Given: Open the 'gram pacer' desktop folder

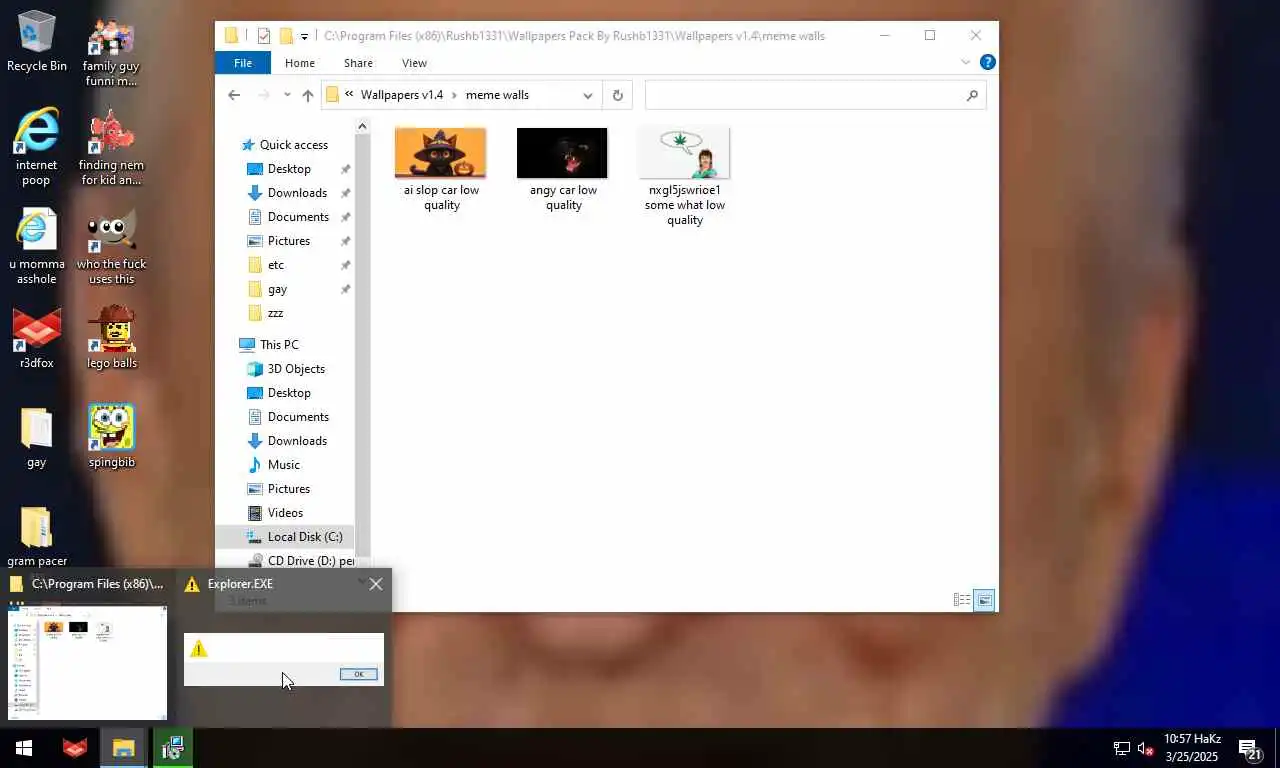Looking at the screenshot, I should click(36, 536).
